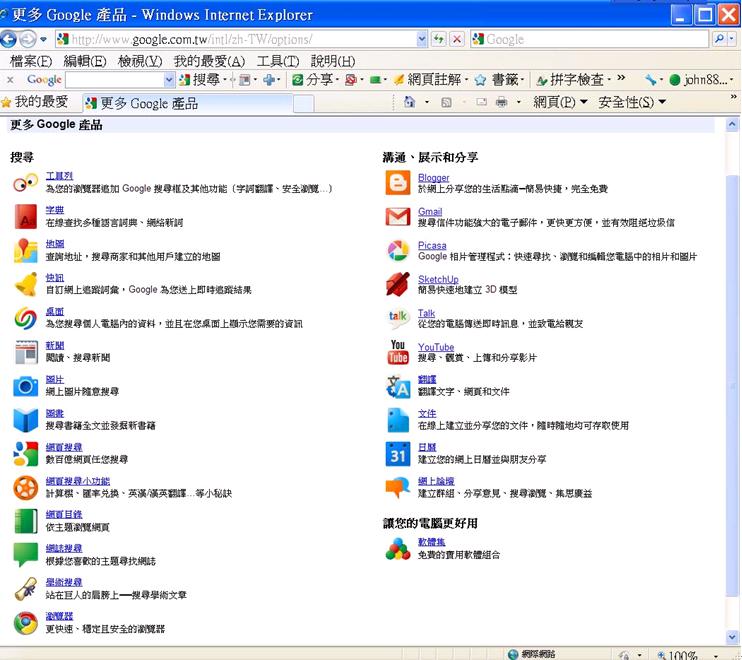Open the Picasa link
The height and width of the screenshot is (660, 742).
click(x=432, y=245)
